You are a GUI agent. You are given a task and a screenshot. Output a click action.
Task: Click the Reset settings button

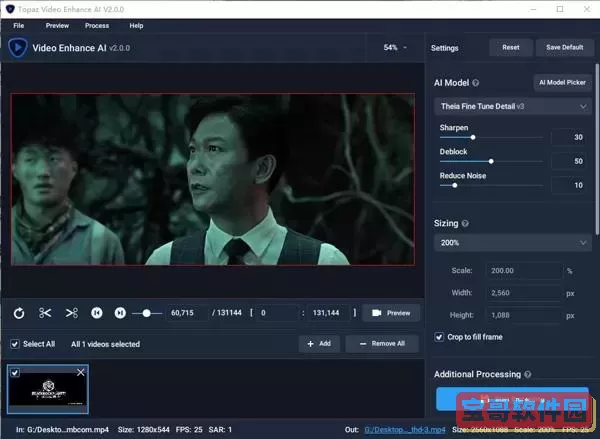511,47
